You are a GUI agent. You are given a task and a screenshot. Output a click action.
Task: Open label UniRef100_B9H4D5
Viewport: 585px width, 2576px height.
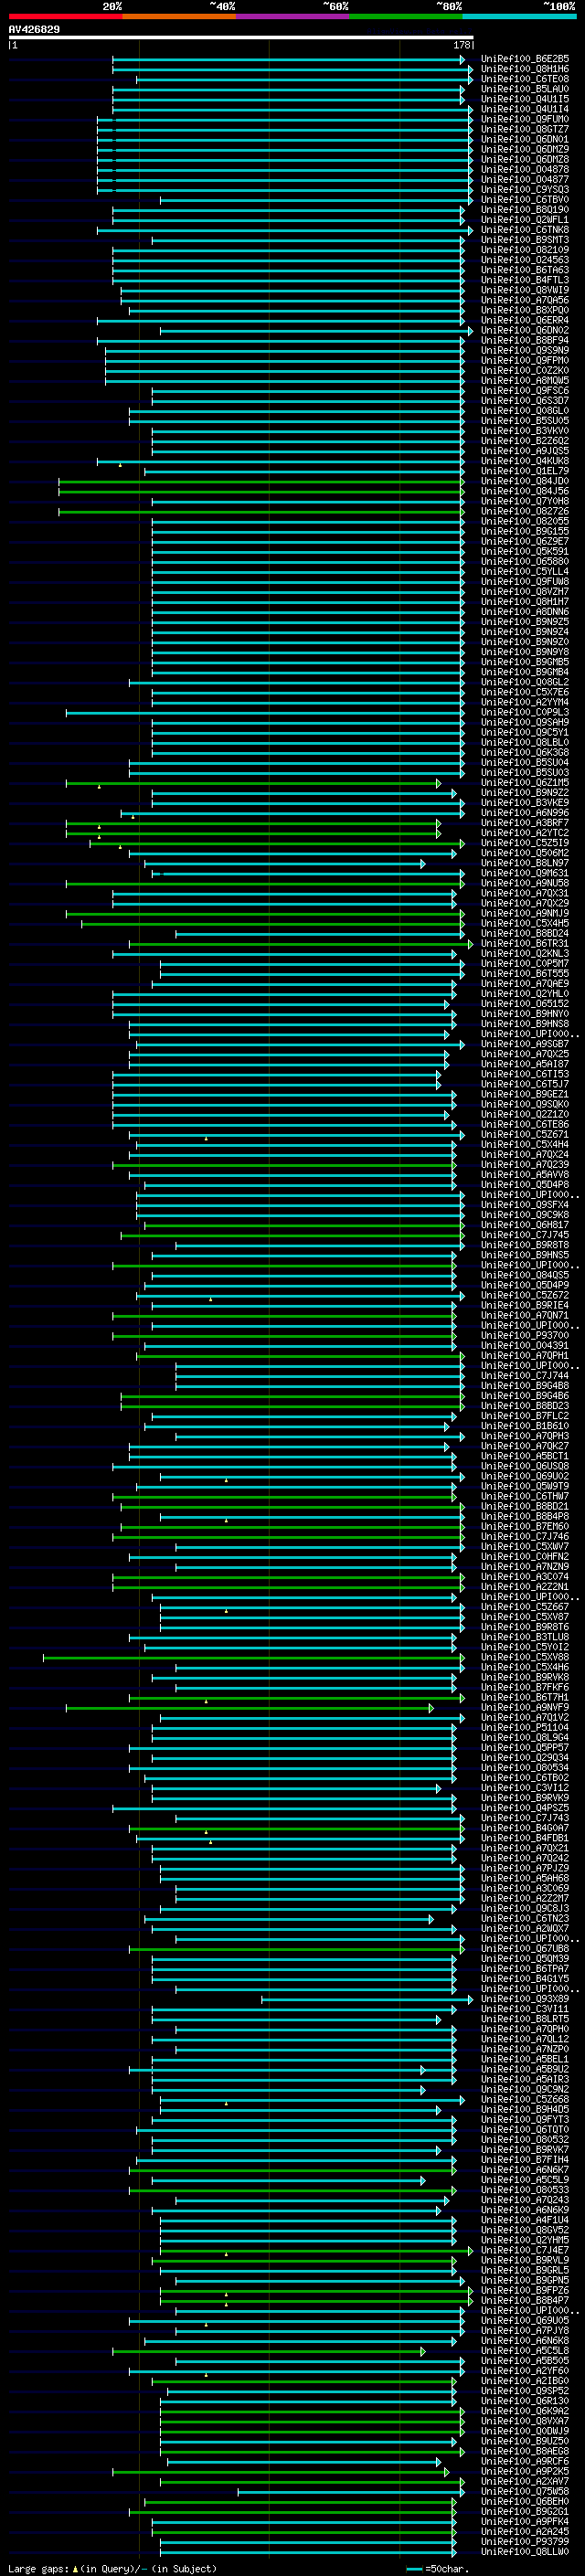tap(525, 2109)
